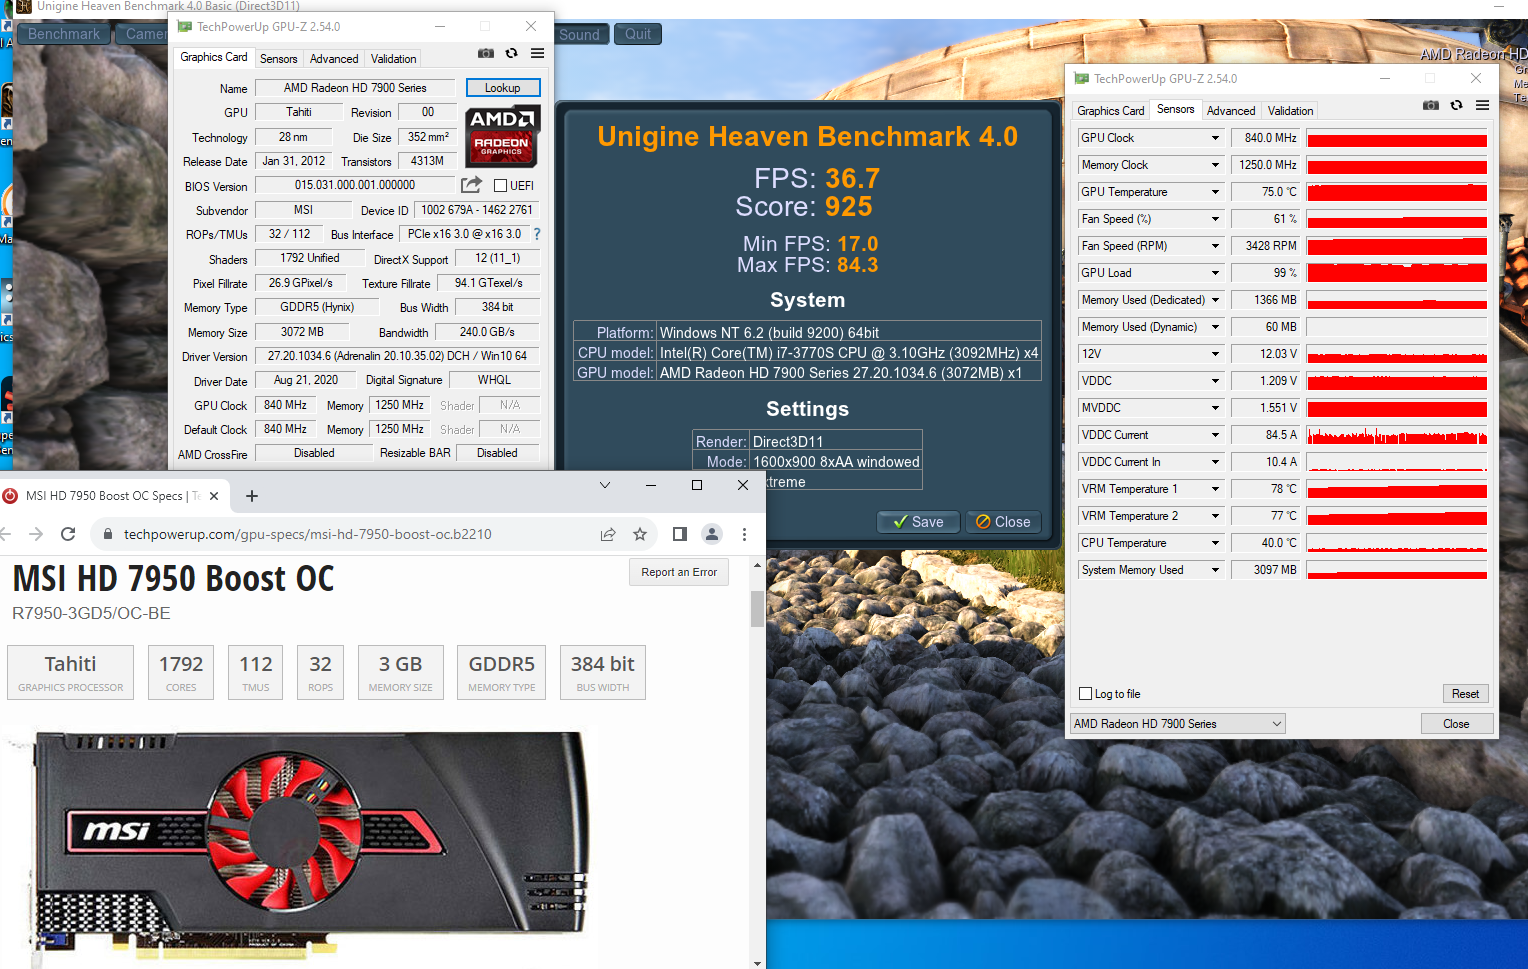Image resolution: width=1528 pixels, height=969 pixels.
Task: Click the Sound button in Heaven
Action: [579, 34]
